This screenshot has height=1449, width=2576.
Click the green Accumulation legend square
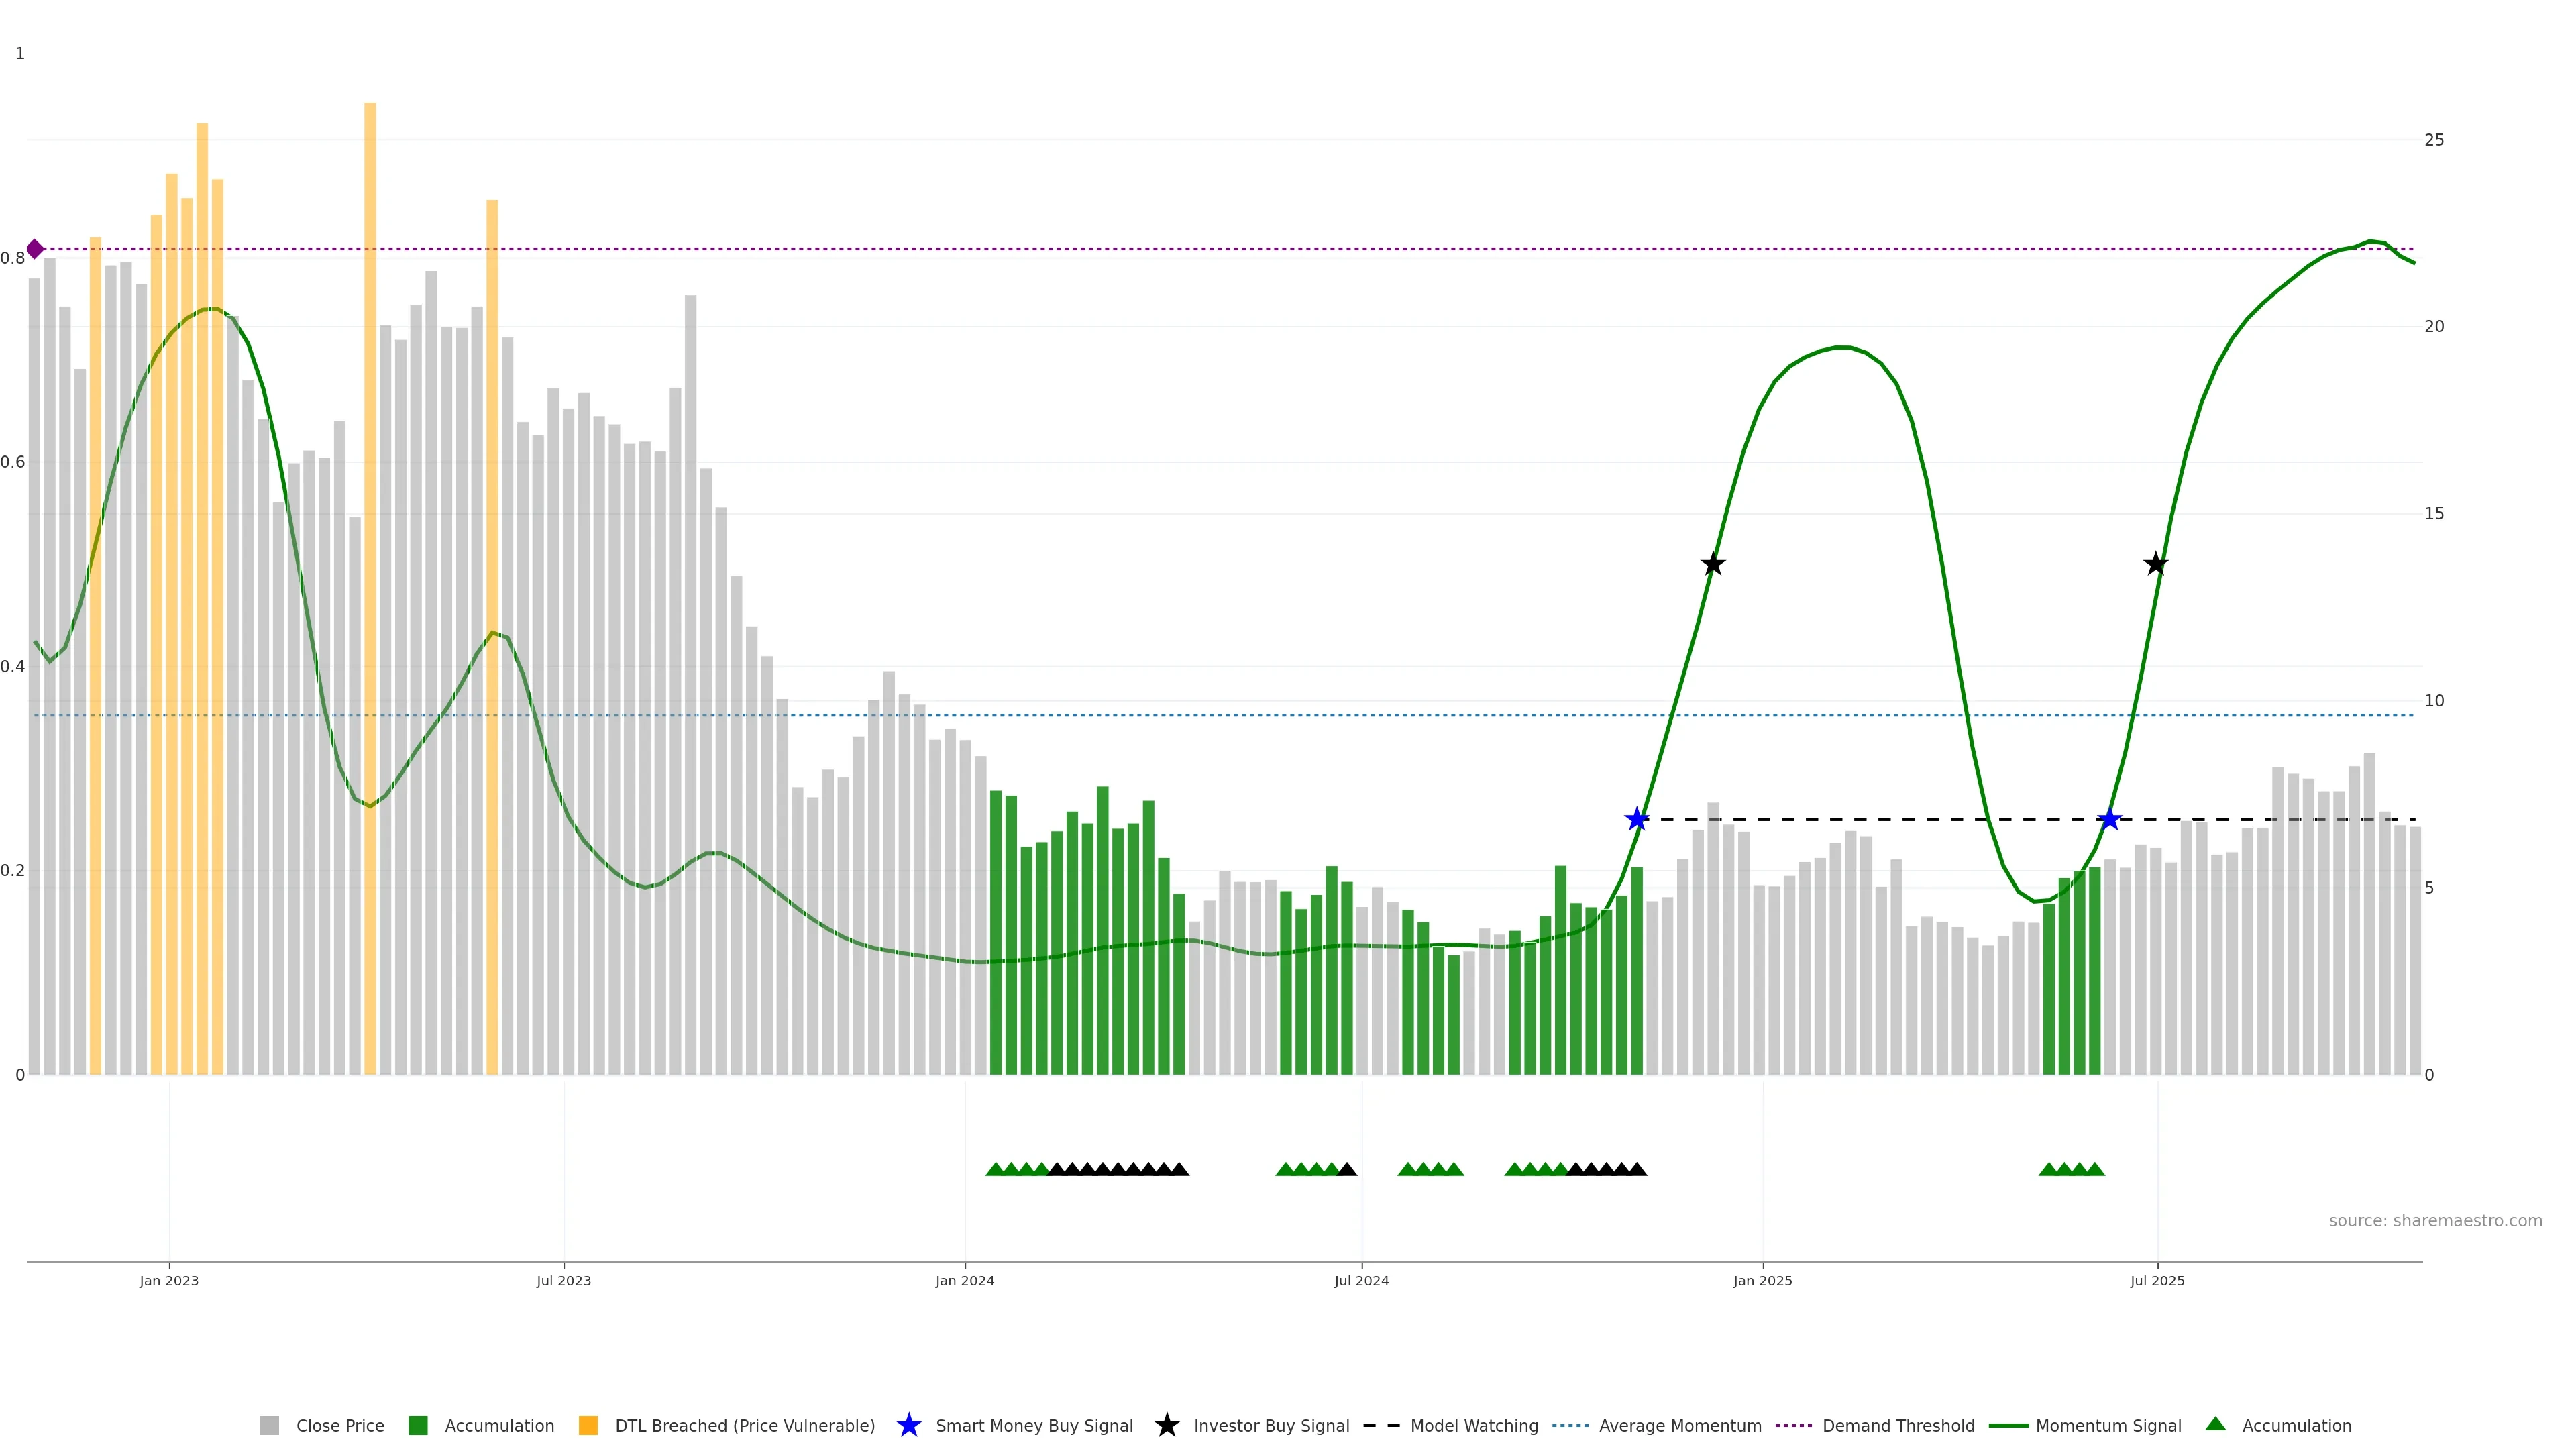click(x=418, y=1426)
